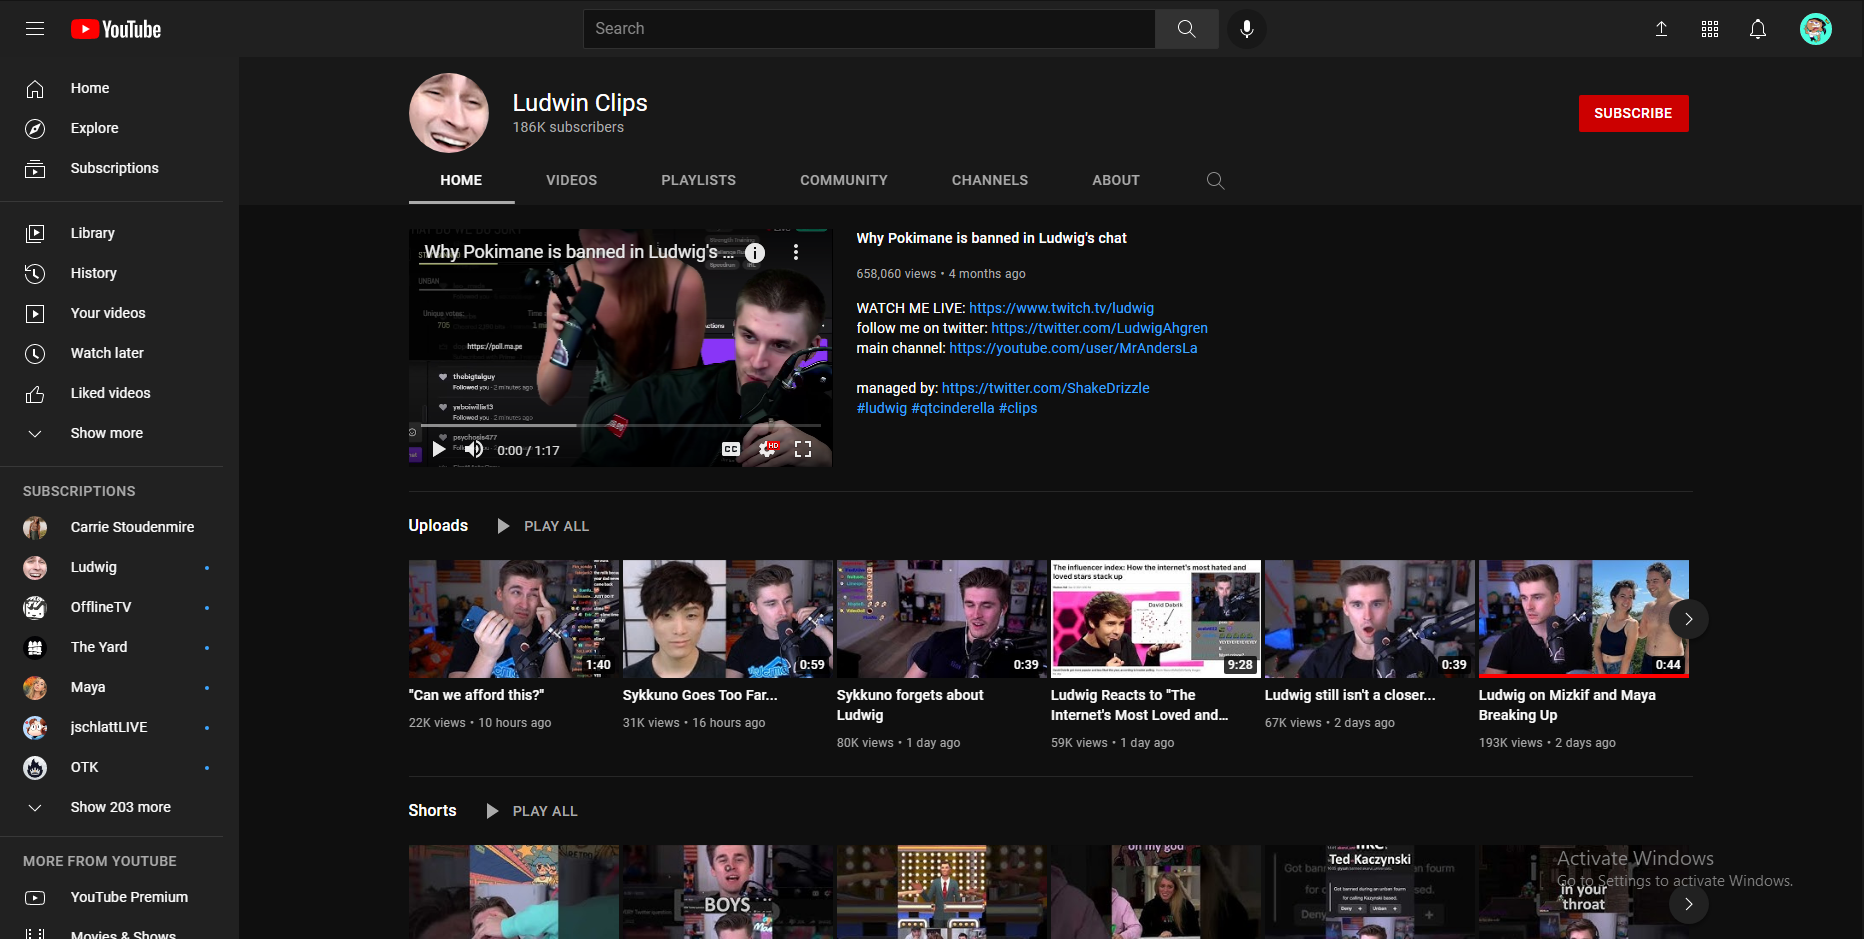Mute the video player audio
The image size is (1864, 939).
(474, 449)
